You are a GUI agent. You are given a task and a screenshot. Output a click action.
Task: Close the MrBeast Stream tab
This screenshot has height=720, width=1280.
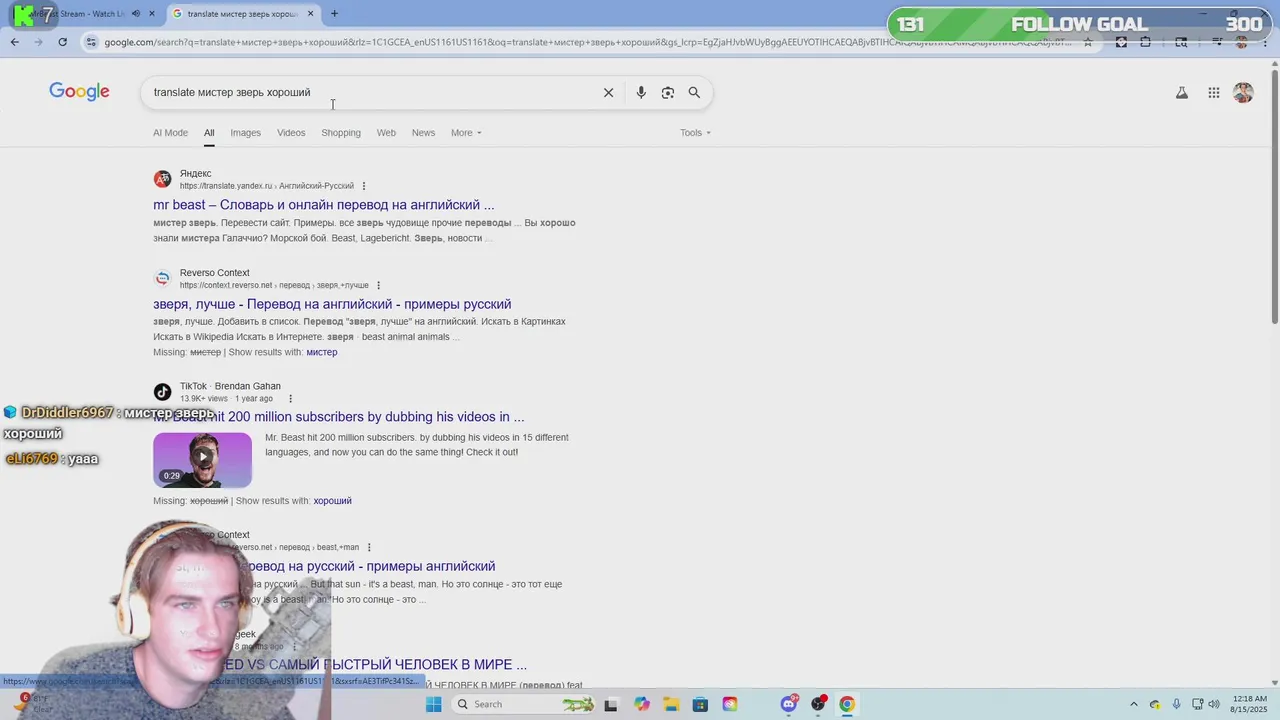tap(152, 14)
